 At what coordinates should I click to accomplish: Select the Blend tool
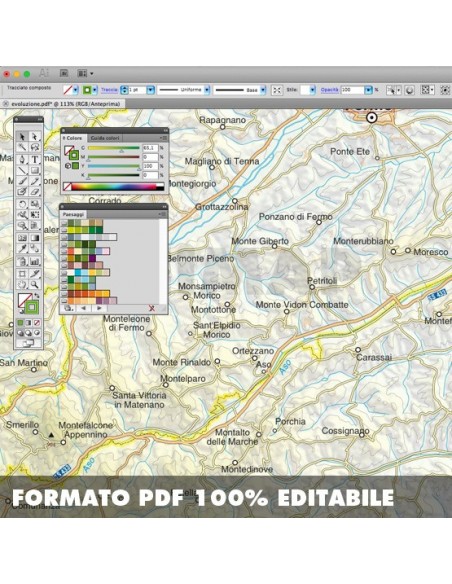35,248
